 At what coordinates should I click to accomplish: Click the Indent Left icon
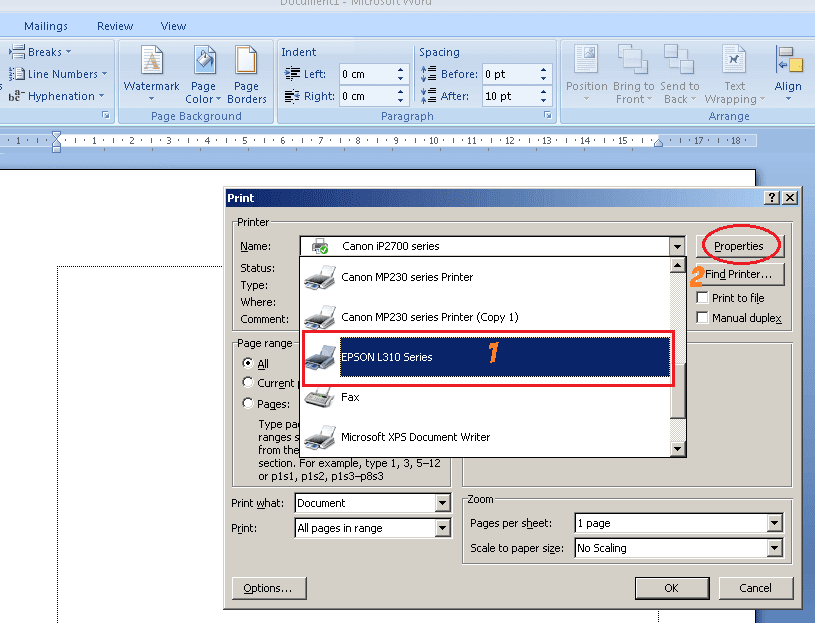292,74
